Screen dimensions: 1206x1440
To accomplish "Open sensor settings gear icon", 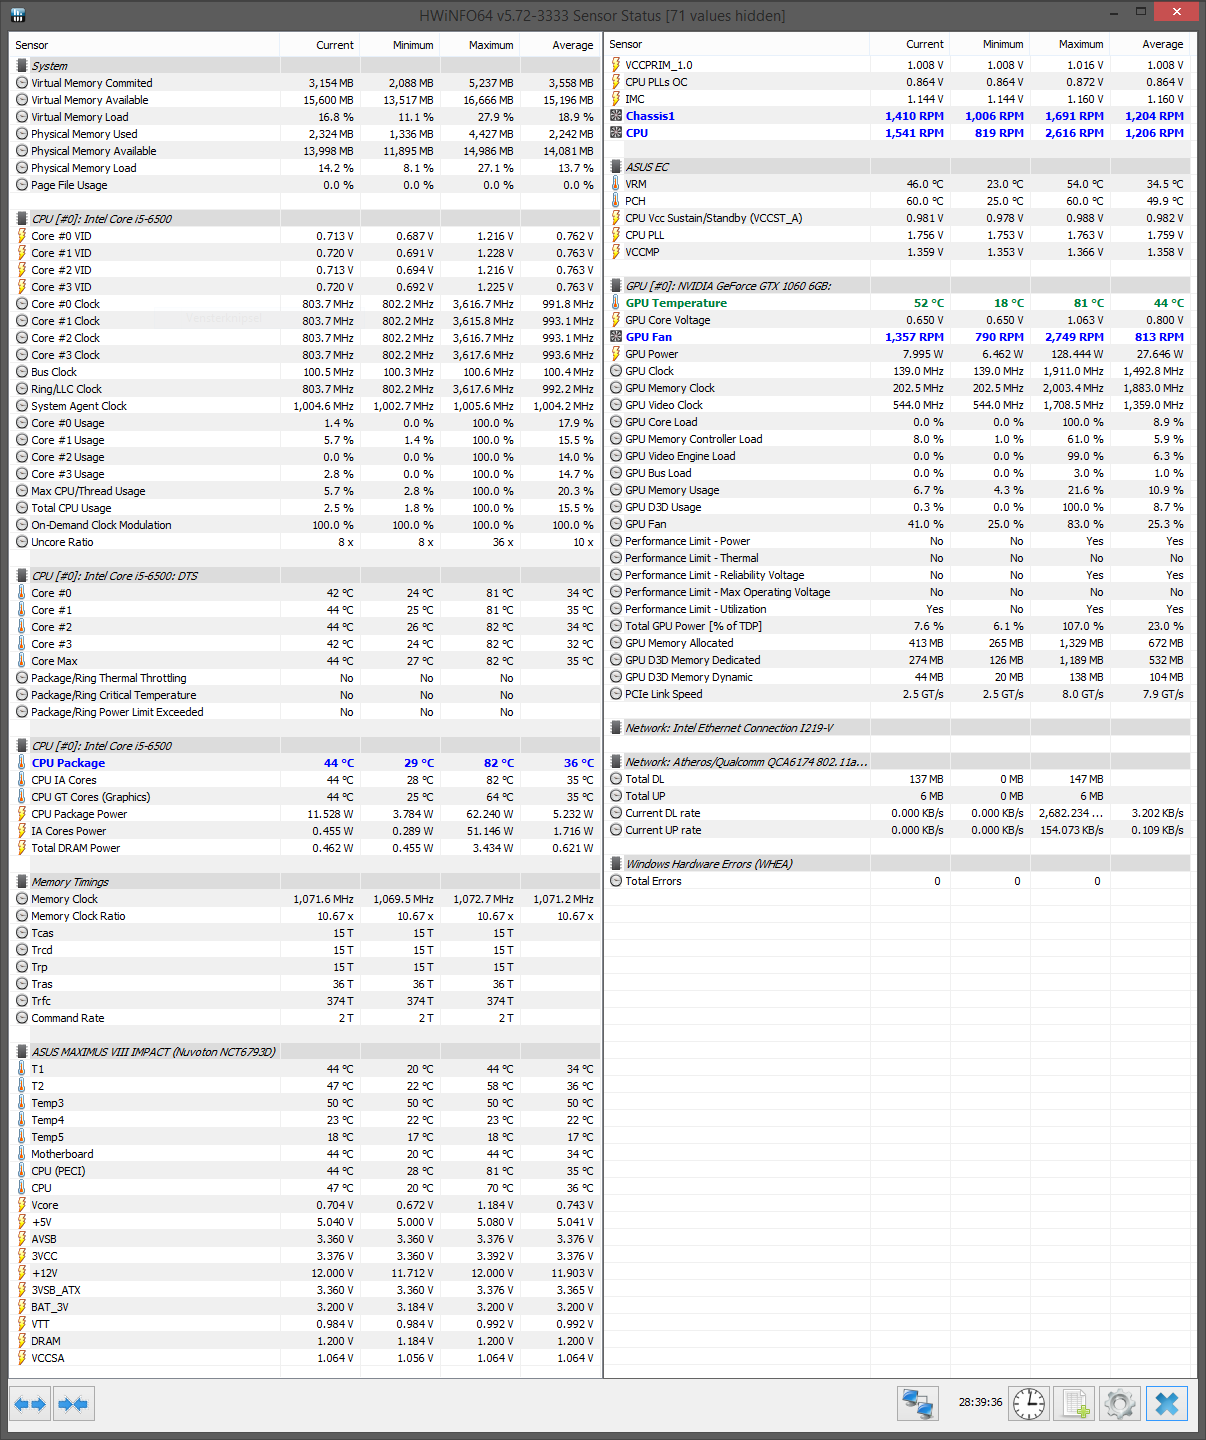I will click(1120, 1404).
